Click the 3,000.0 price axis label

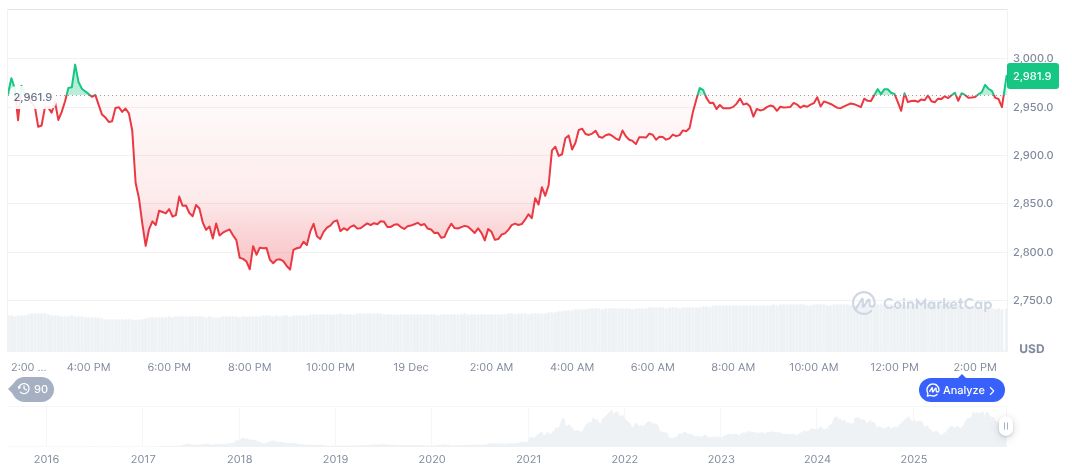(x=1033, y=58)
